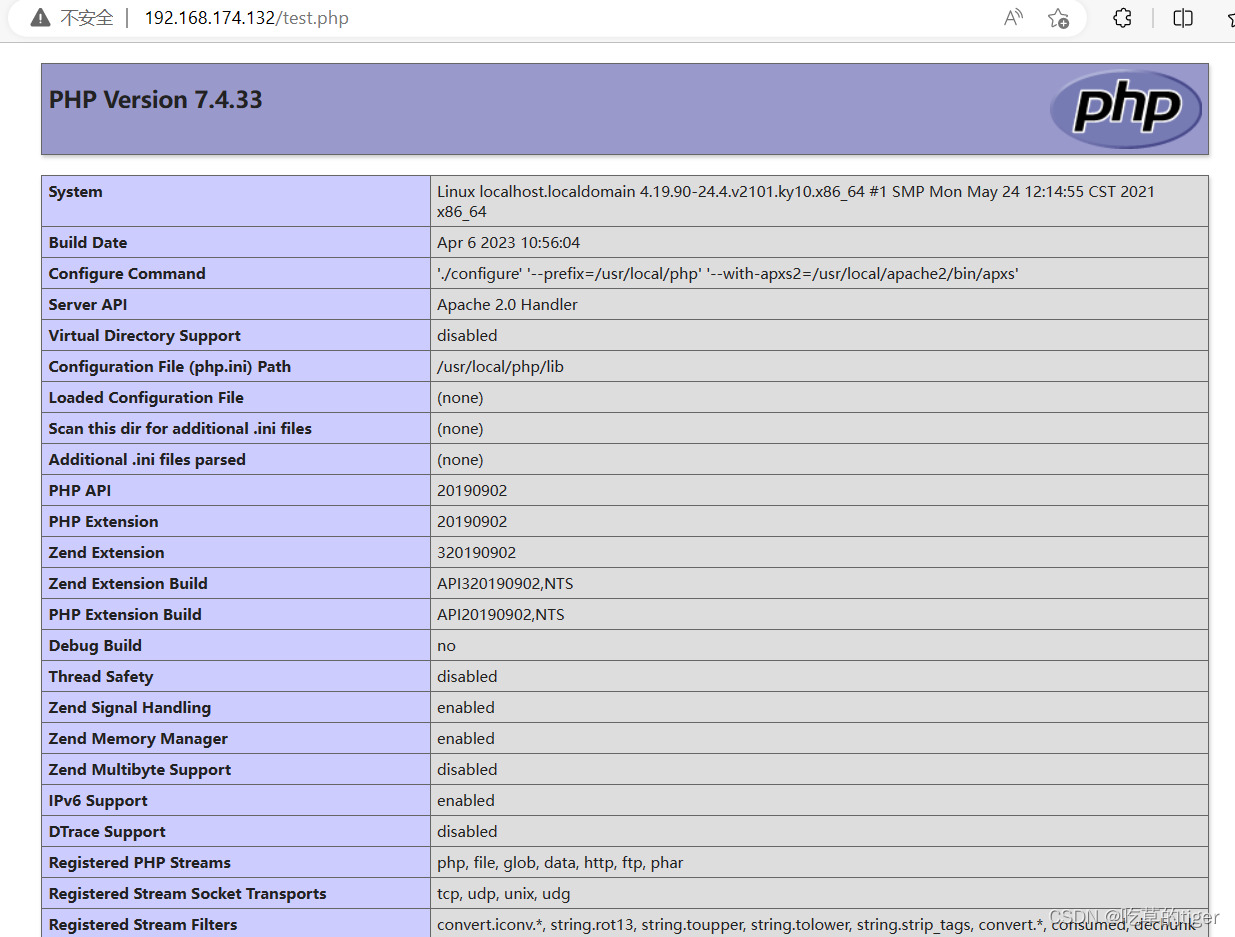Click the /usr/local/php/lib path value
Image resolution: width=1235 pixels, height=937 pixels.
[x=500, y=366]
